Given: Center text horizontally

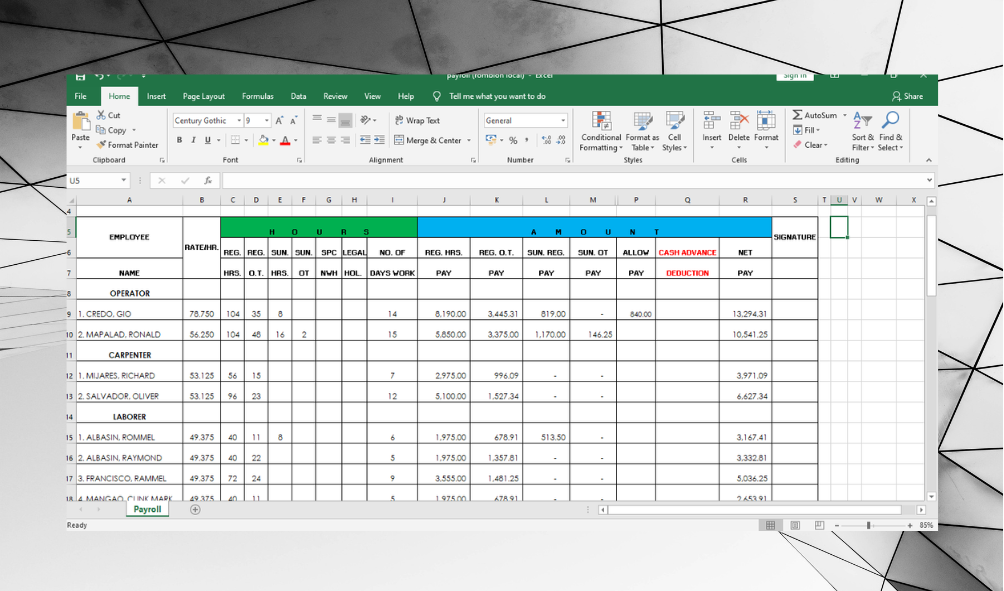Looking at the screenshot, I should point(331,140).
